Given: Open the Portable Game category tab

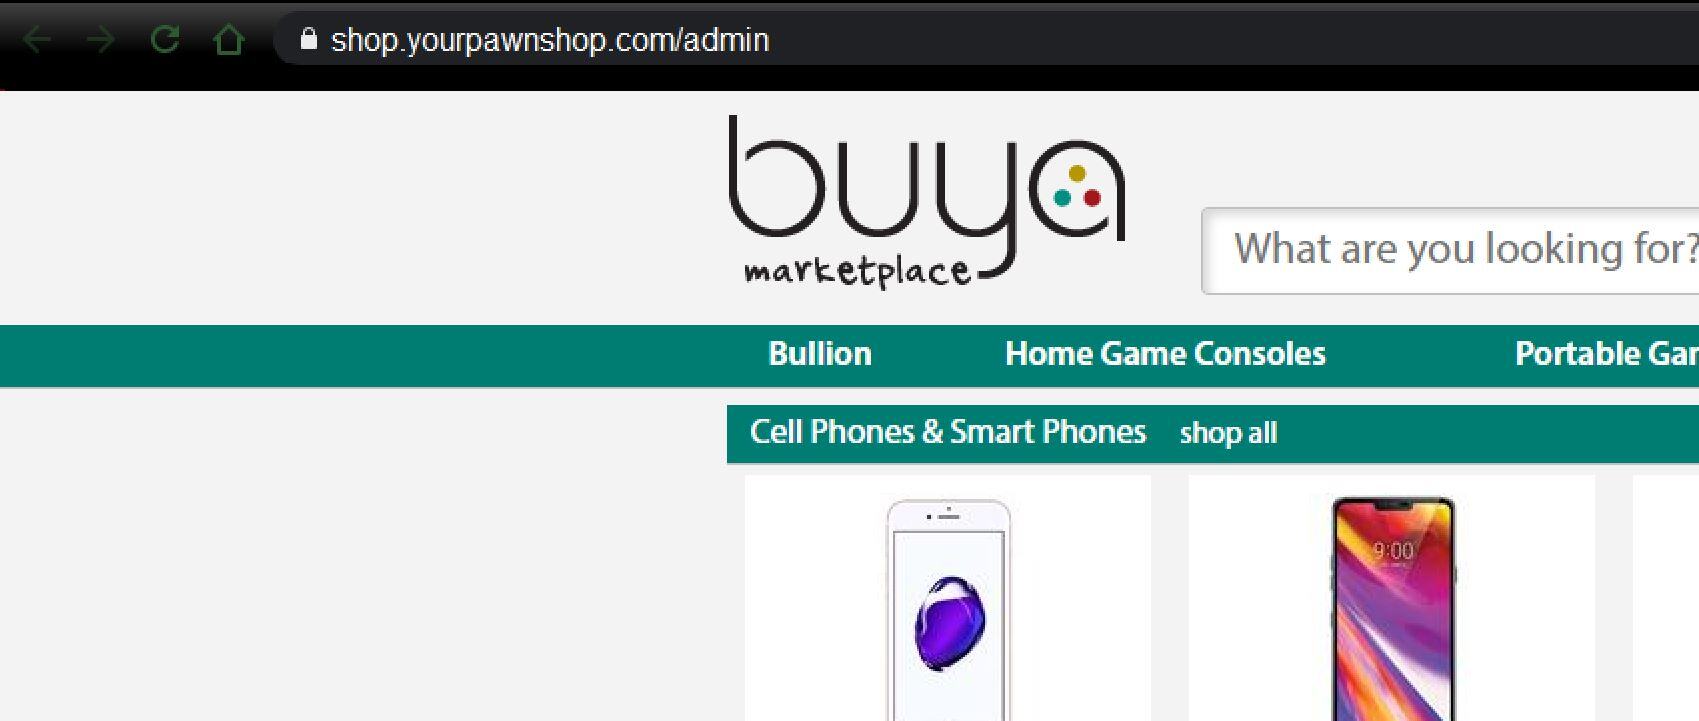Looking at the screenshot, I should tap(1606, 354).
